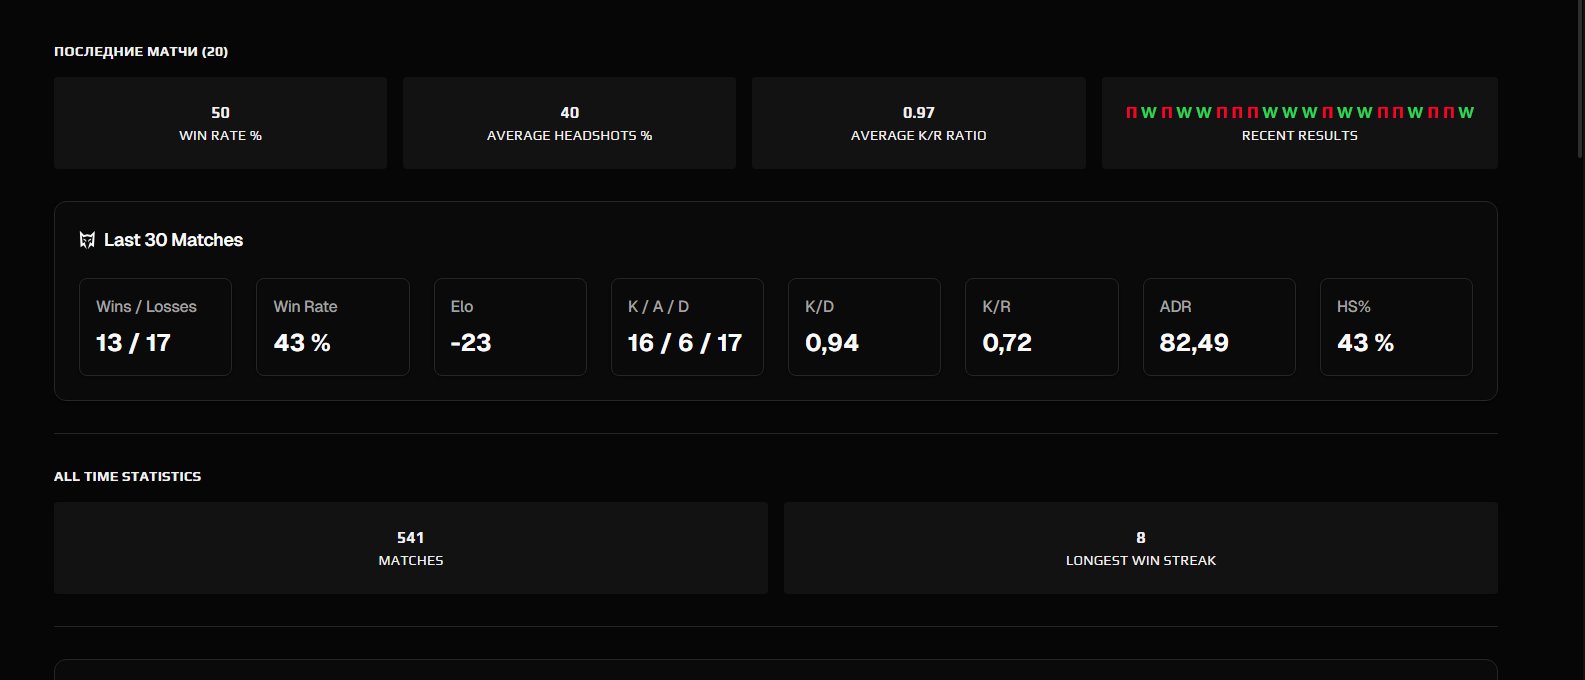Click the last green W in Recent Results

[1466, 113]
